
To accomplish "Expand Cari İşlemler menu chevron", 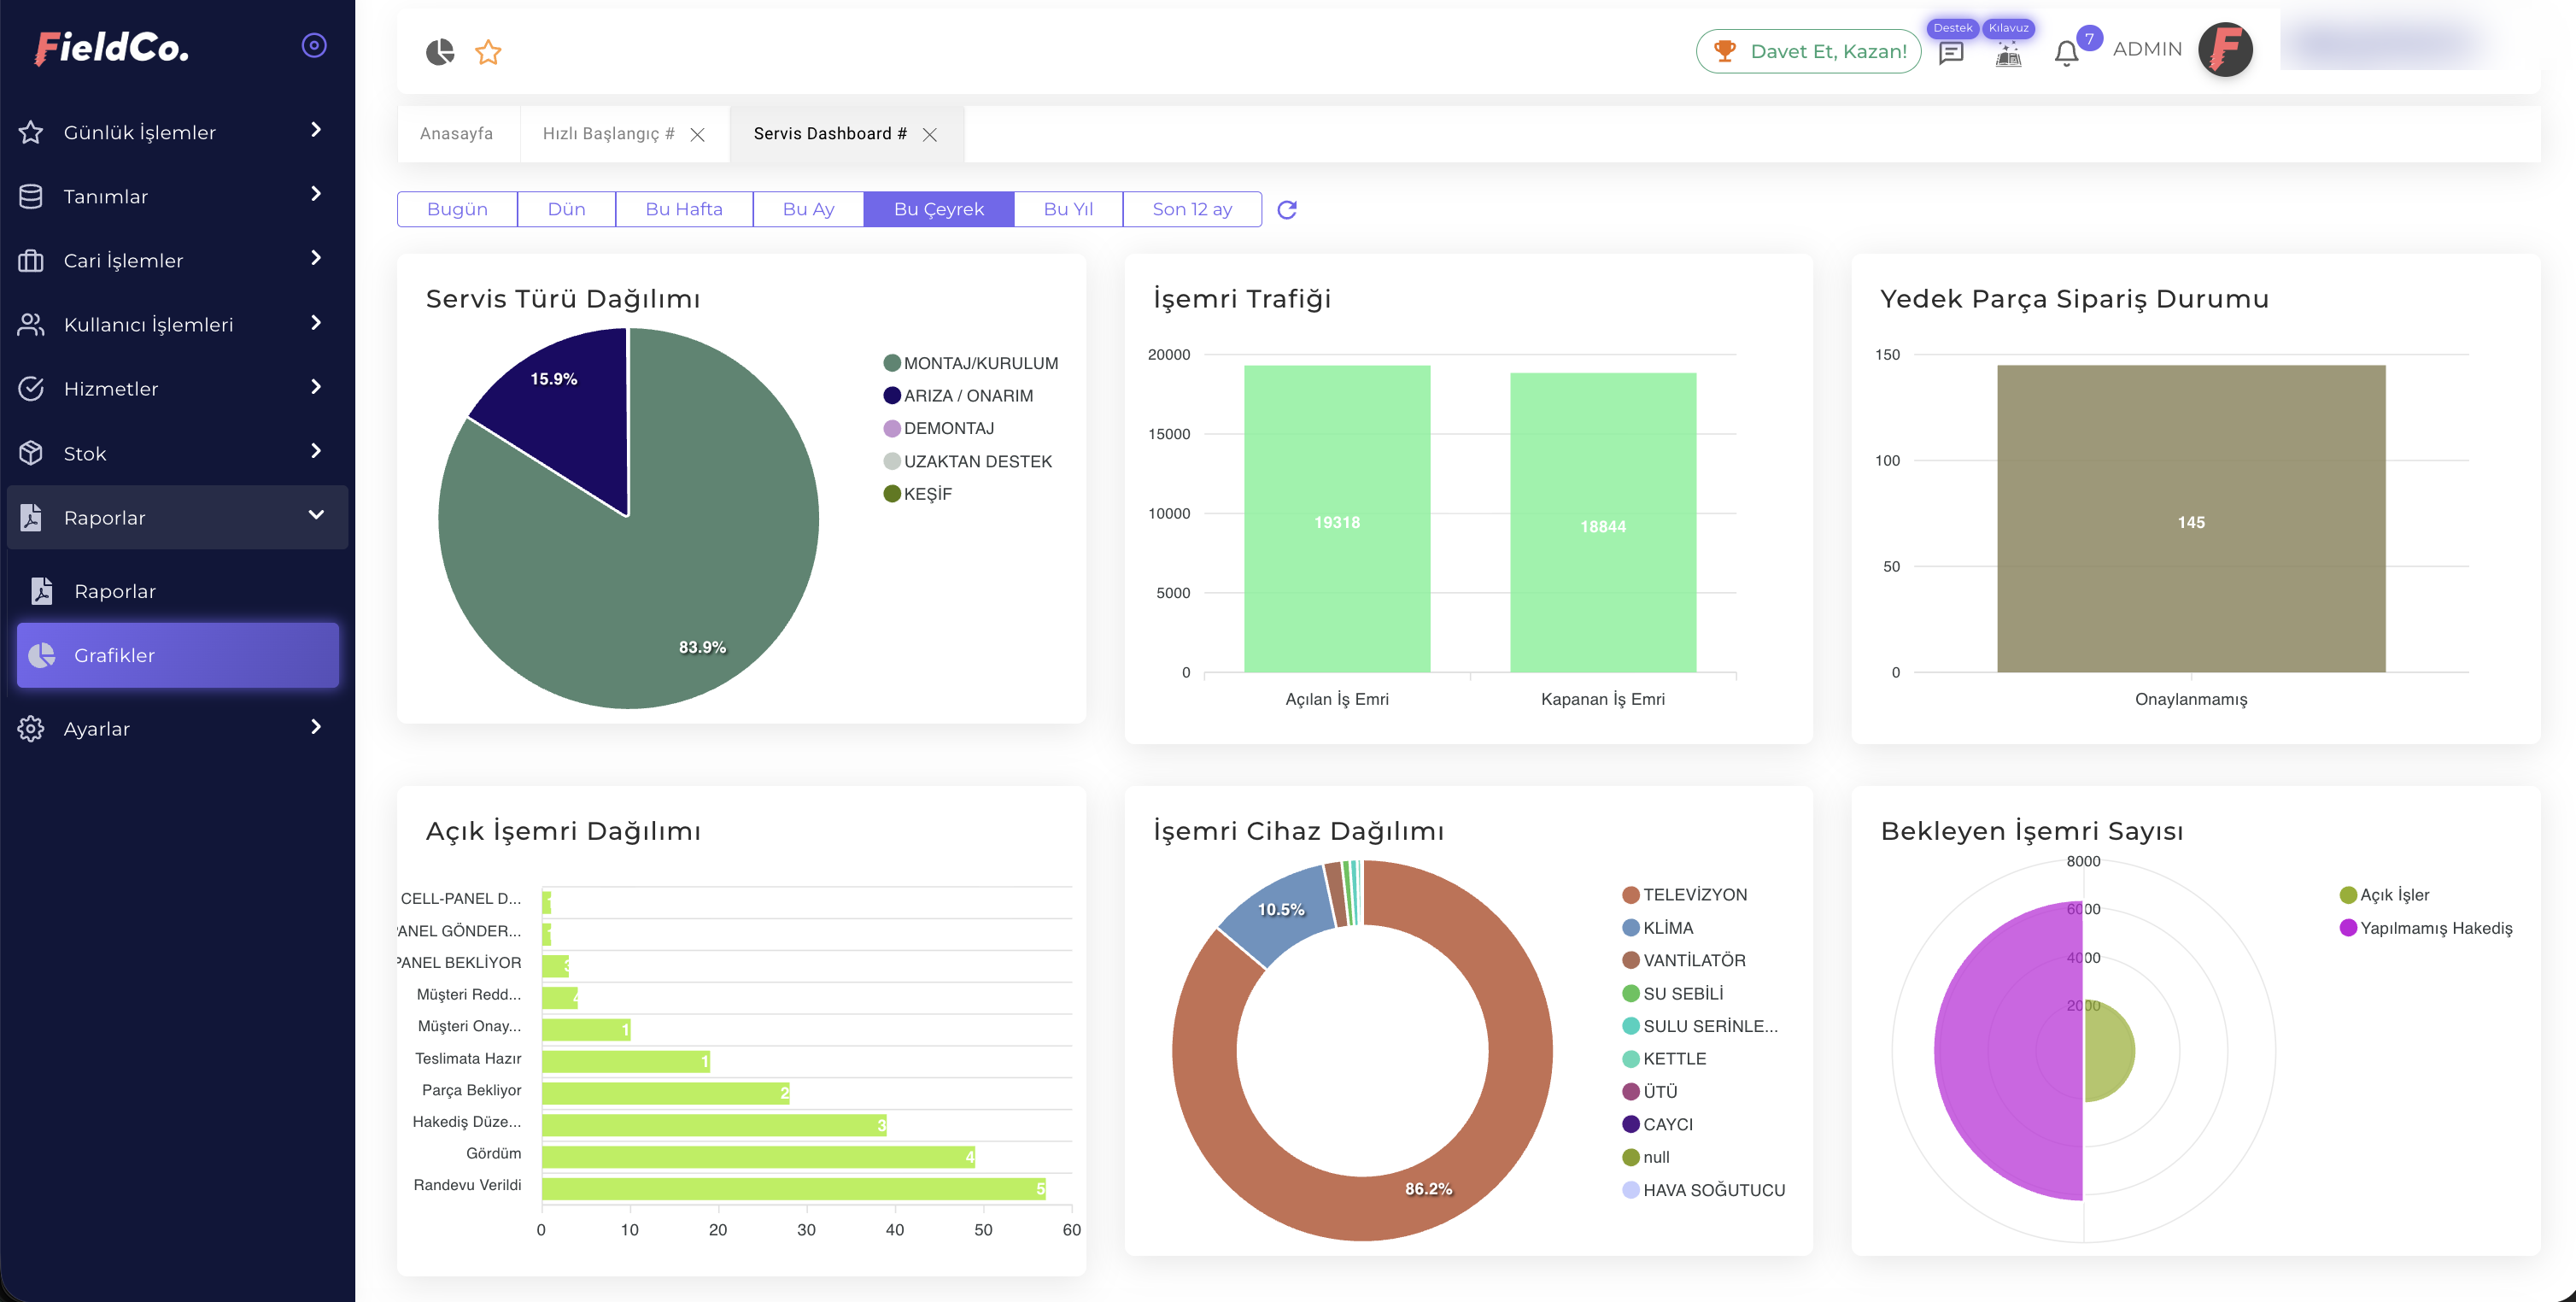I will 316,258.
